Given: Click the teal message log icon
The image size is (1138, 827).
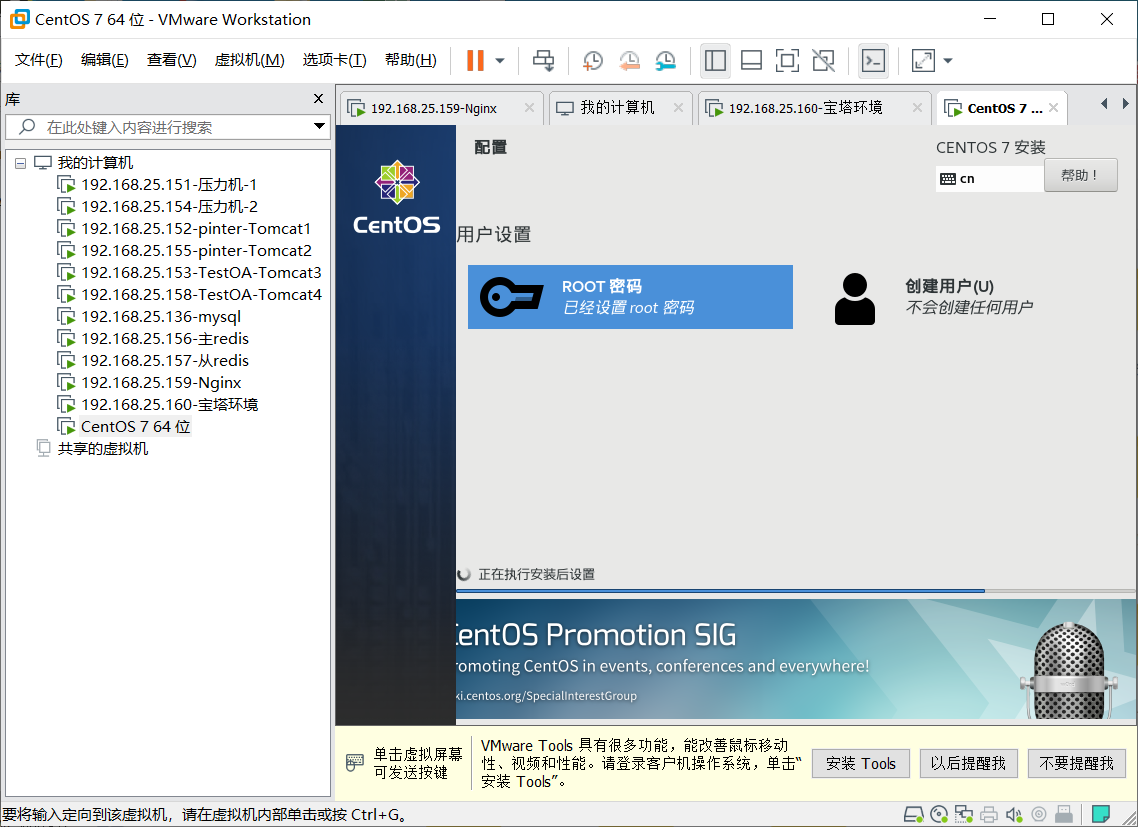Looking at the screenshot, I should pos(1100,814).
